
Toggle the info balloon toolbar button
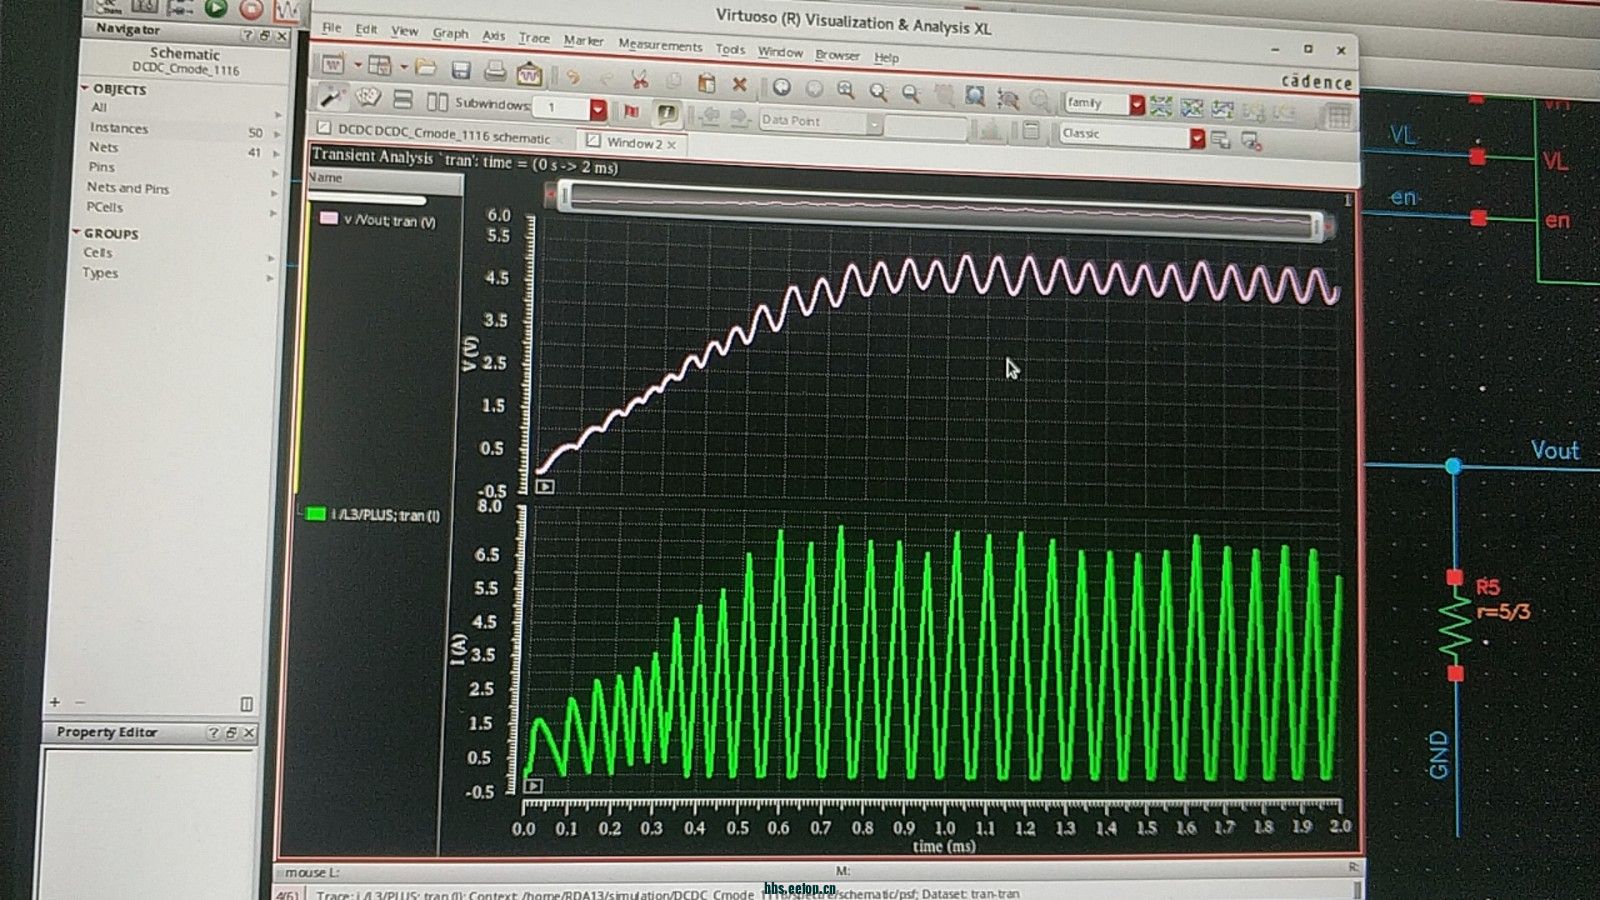pyautogui.click(x=667, y=112)
